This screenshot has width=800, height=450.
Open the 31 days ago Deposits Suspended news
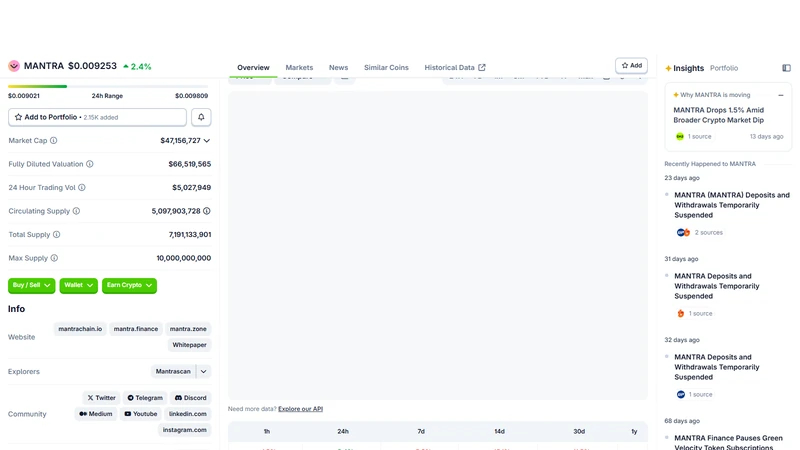(x=717, y=286)
